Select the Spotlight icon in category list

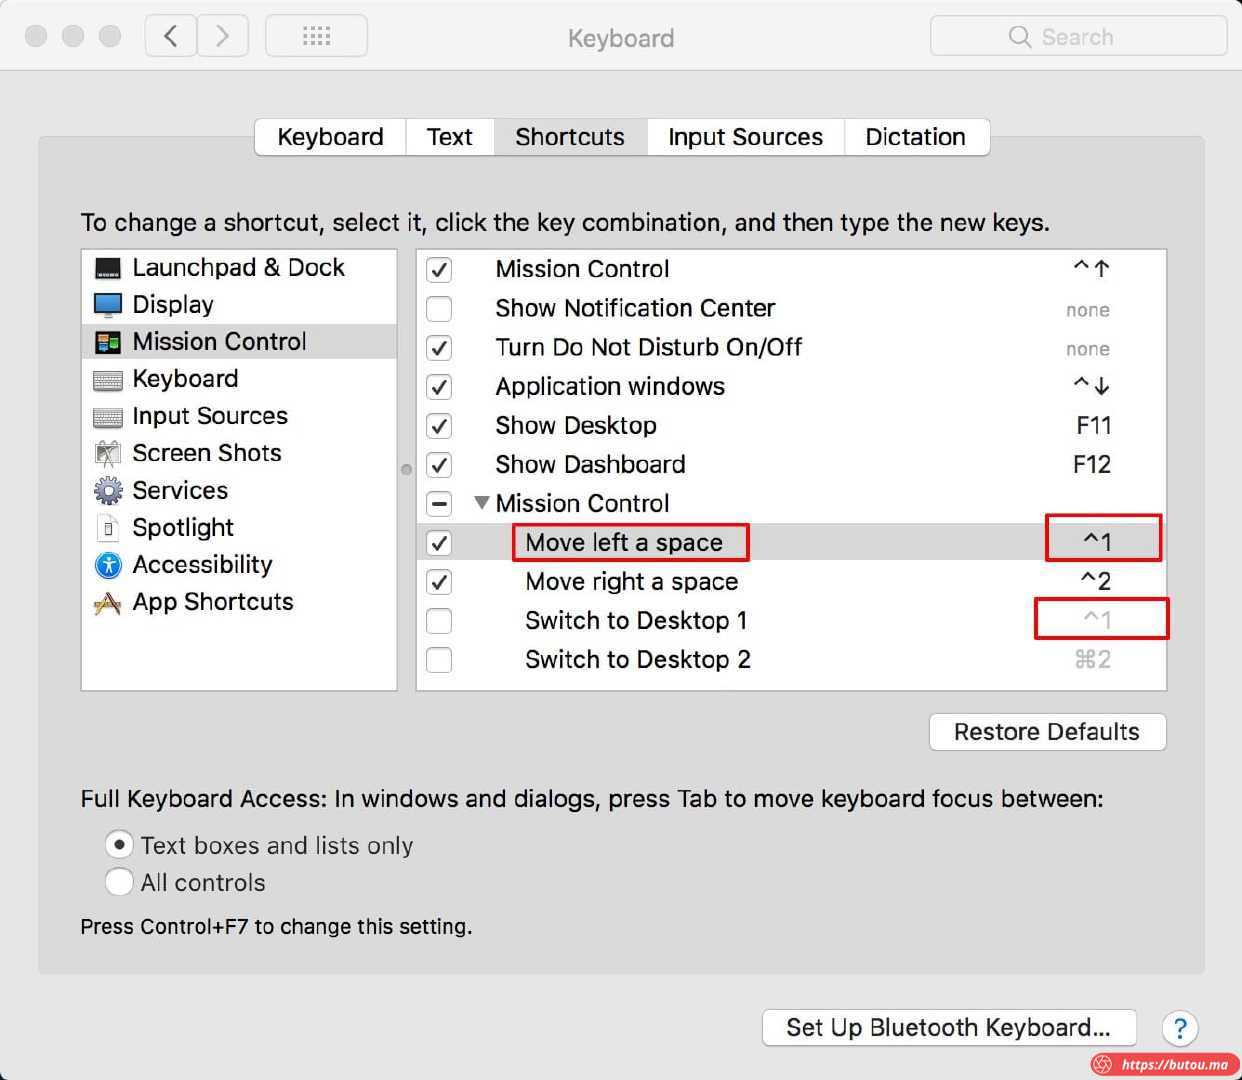point(108,528)
